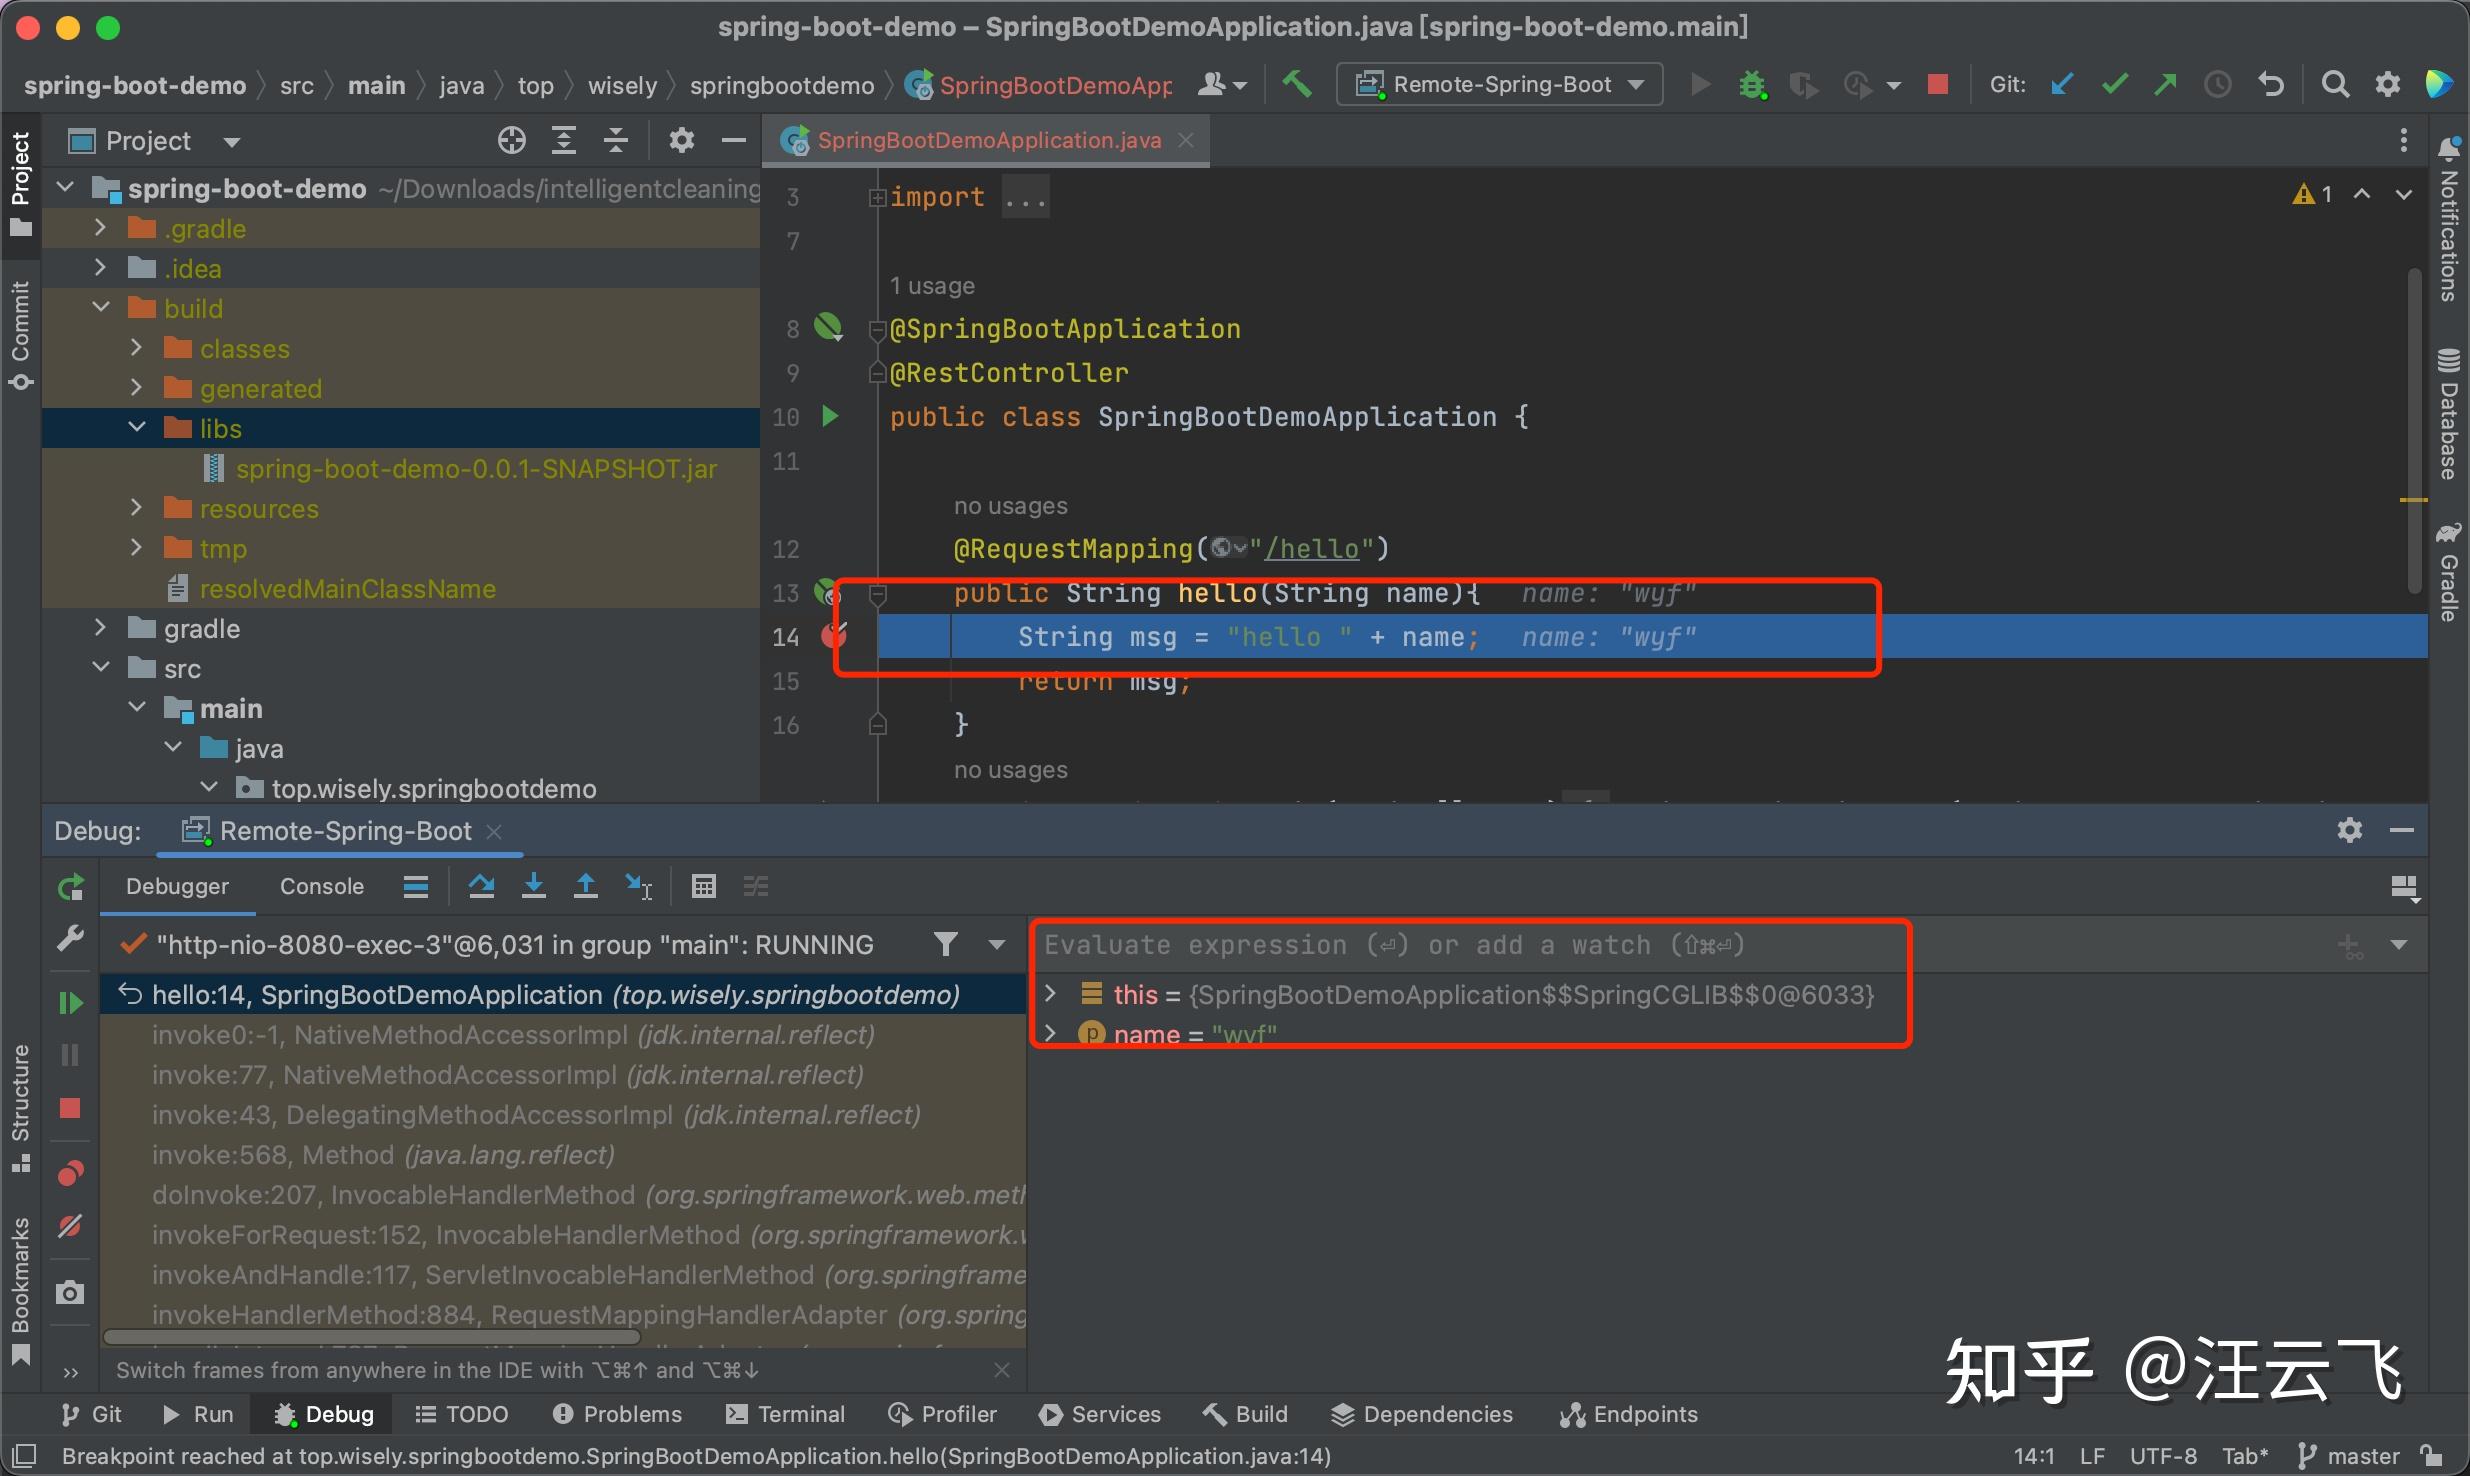Screen dimensions: 2470x1476
Task: Step Out of the current method
Action: [587, 886]
